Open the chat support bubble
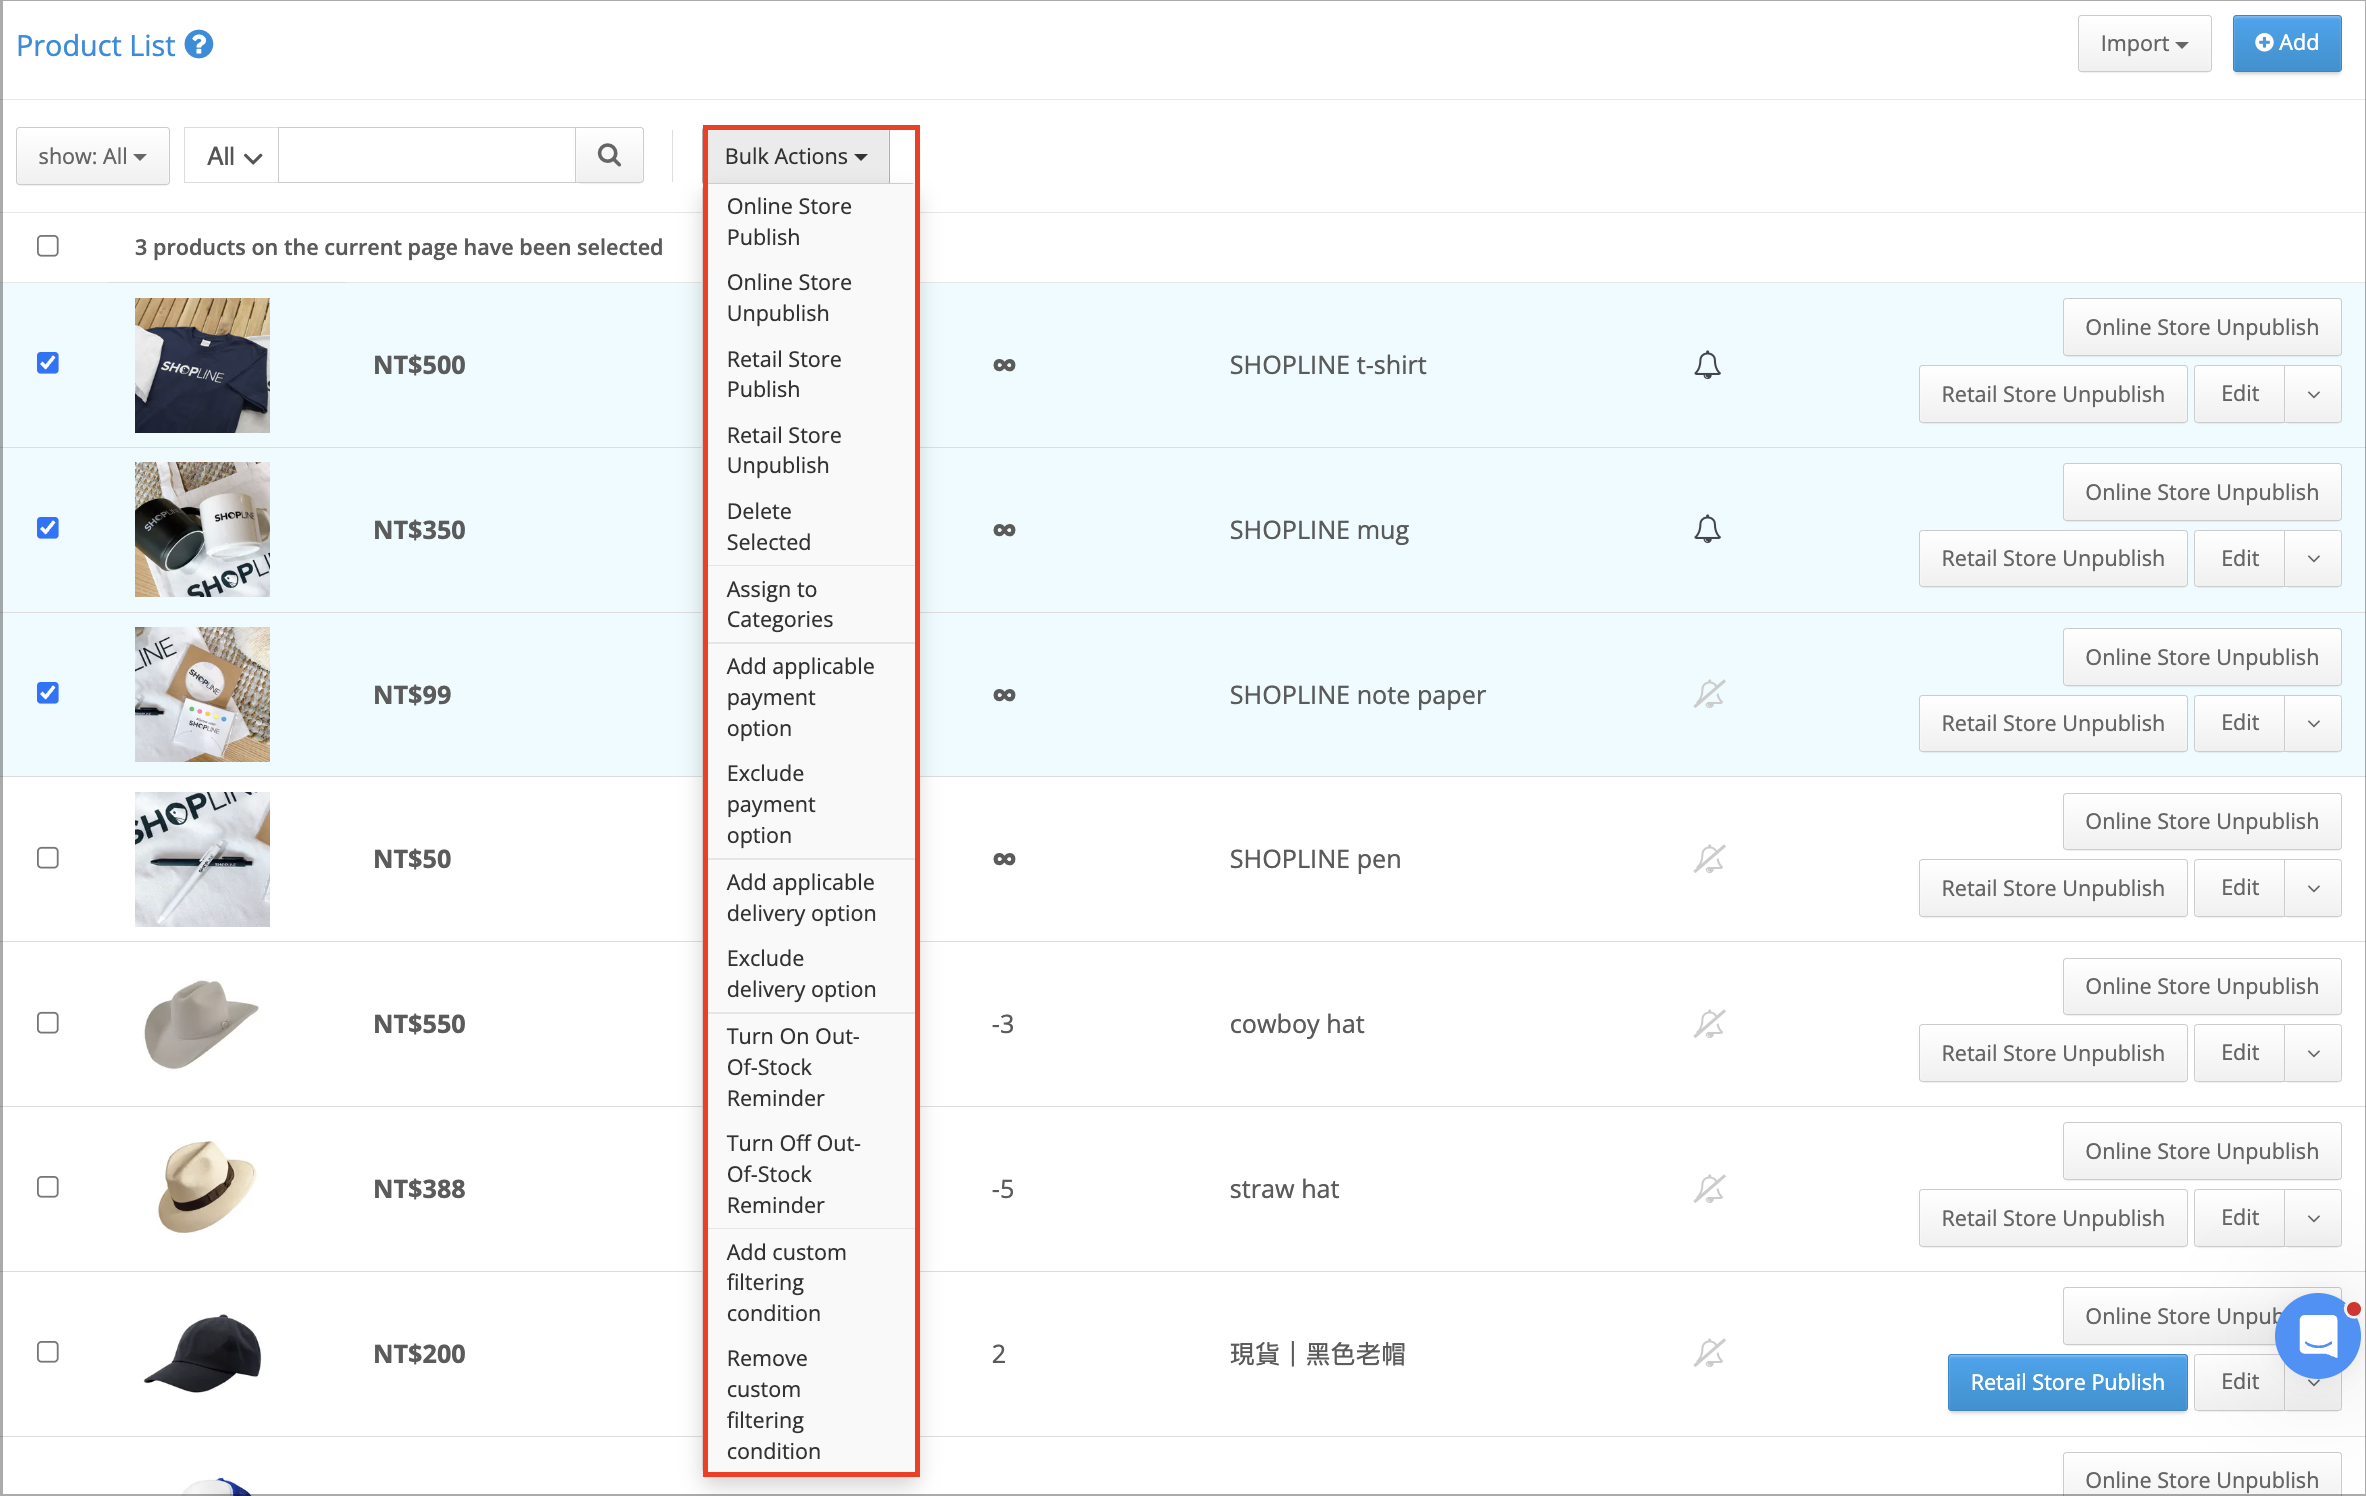Viewport: 2366px width, 1496px height. coord(2317,1337)
